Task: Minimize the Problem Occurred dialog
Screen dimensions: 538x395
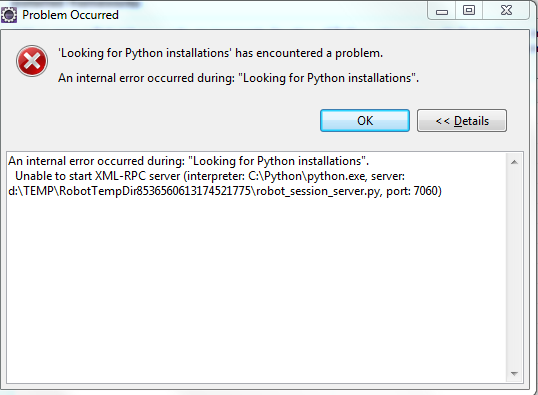Action: (x=442, y=11)
